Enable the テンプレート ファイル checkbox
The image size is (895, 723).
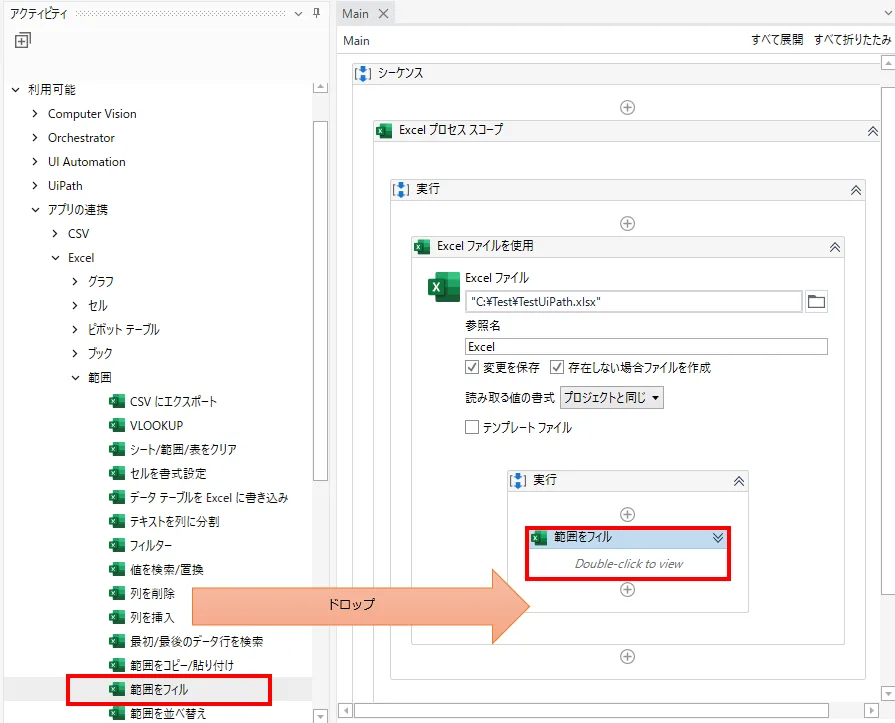pyautogui.click(x=473, y=427)
